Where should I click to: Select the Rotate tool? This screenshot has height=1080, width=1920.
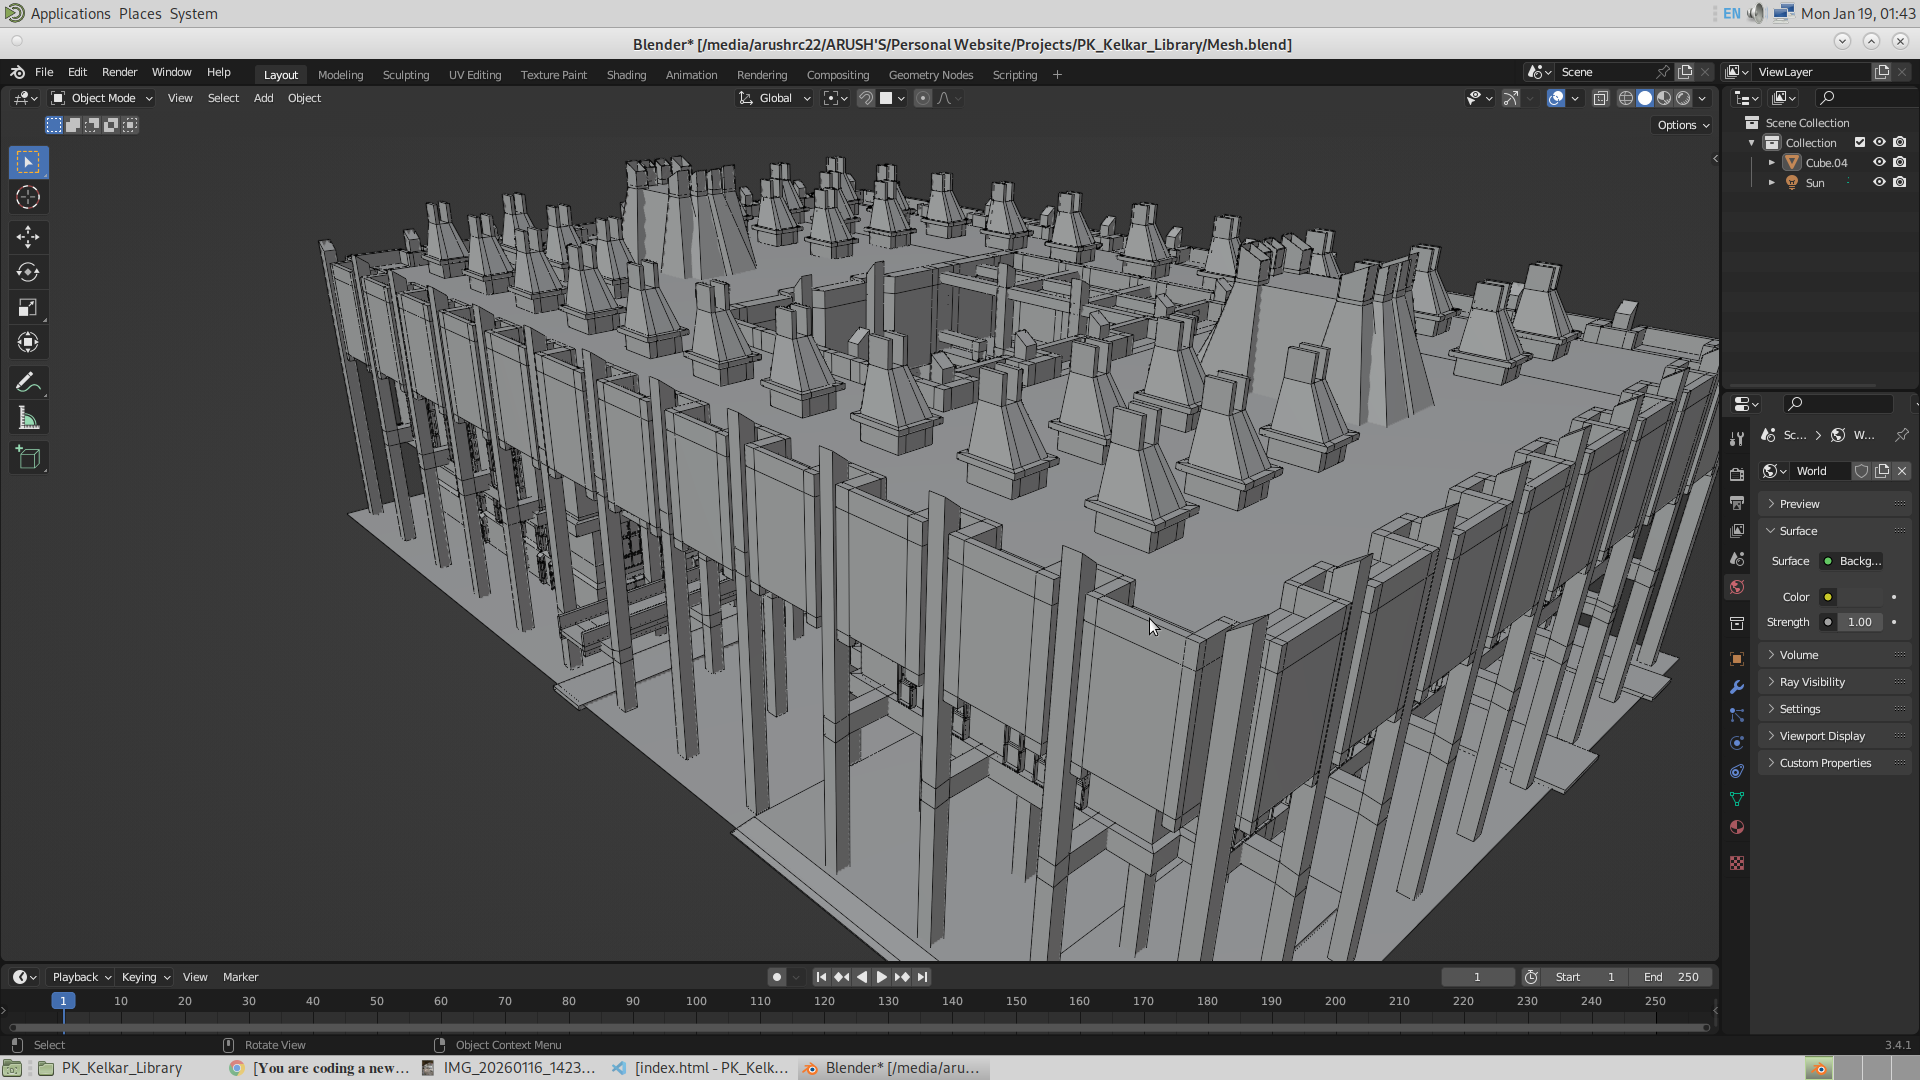point(28,272)
